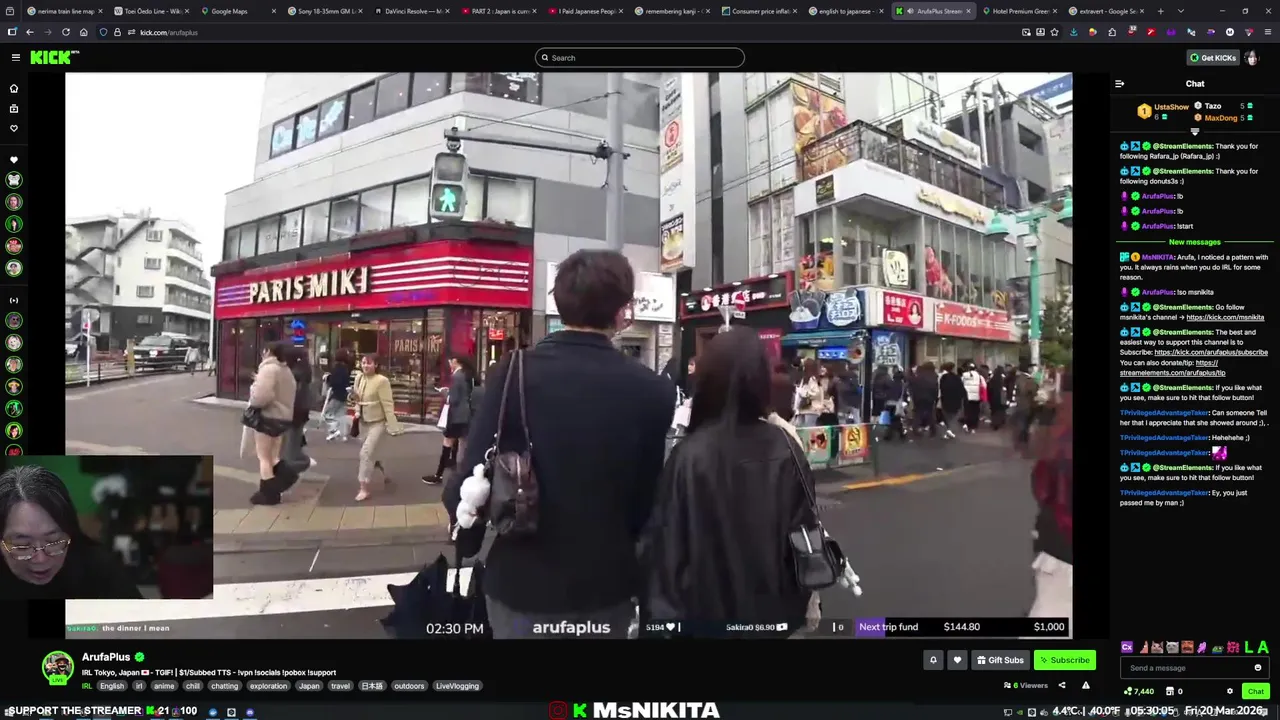Switch to the english to japanese tab

click(x=846, y=11)
